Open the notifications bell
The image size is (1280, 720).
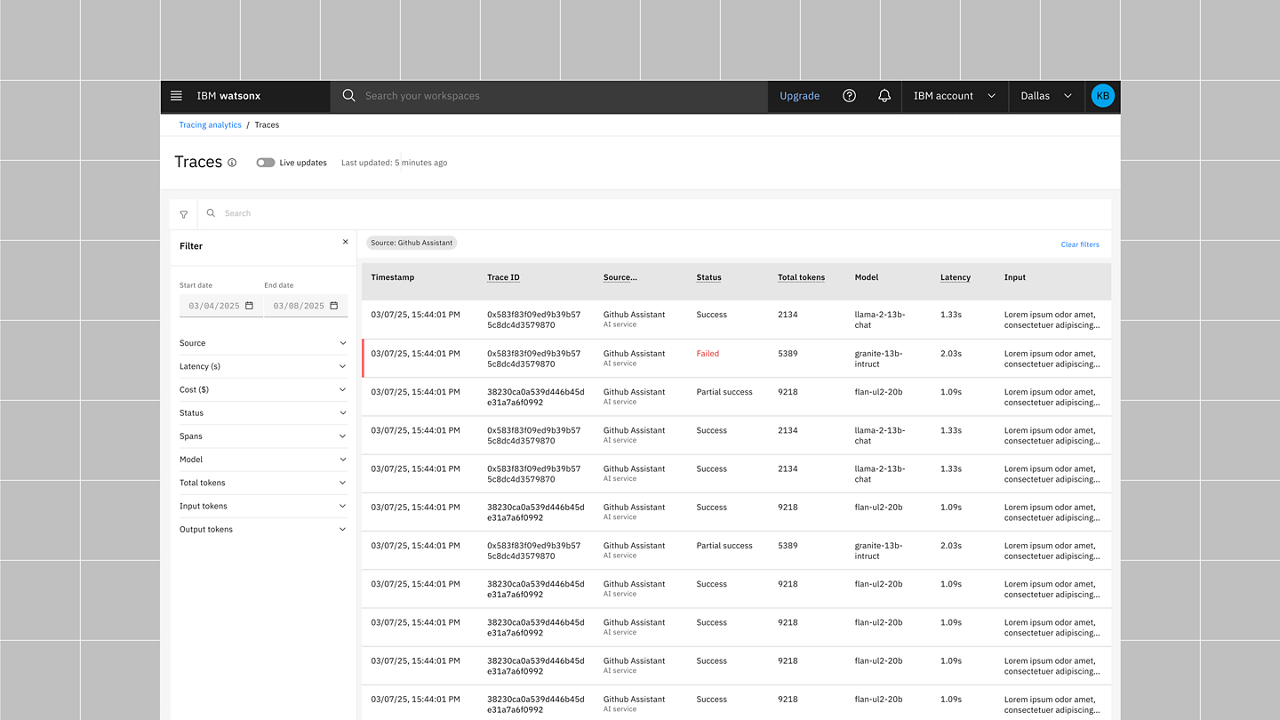(x=884, y=96)
